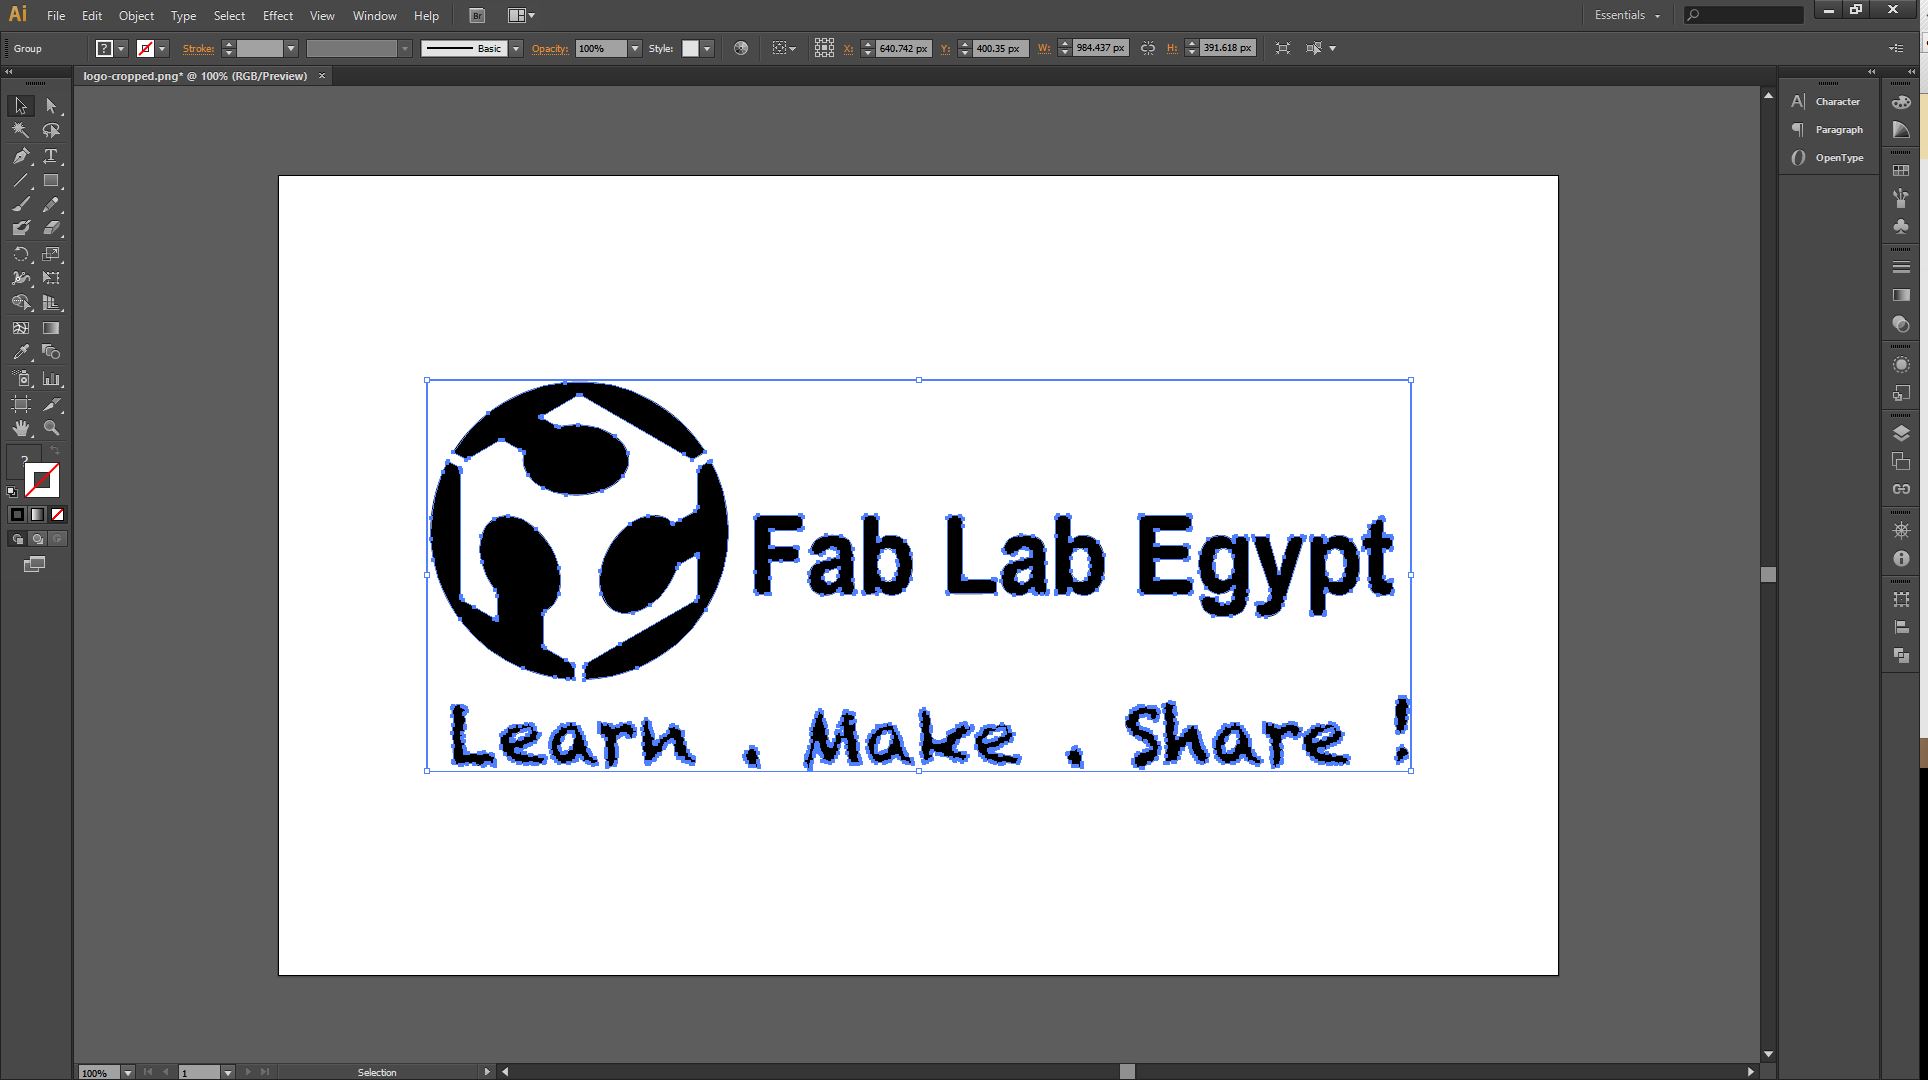Activate the Column Graph tool

[51, 379]
